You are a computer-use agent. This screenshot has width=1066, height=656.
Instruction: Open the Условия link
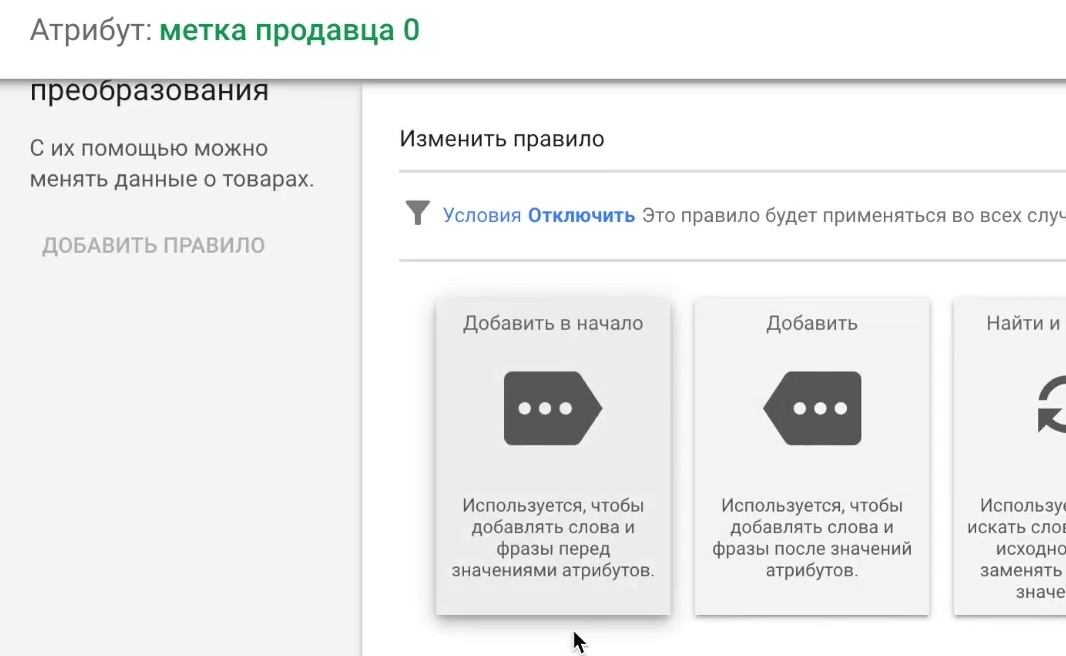(x=482, y=215)
